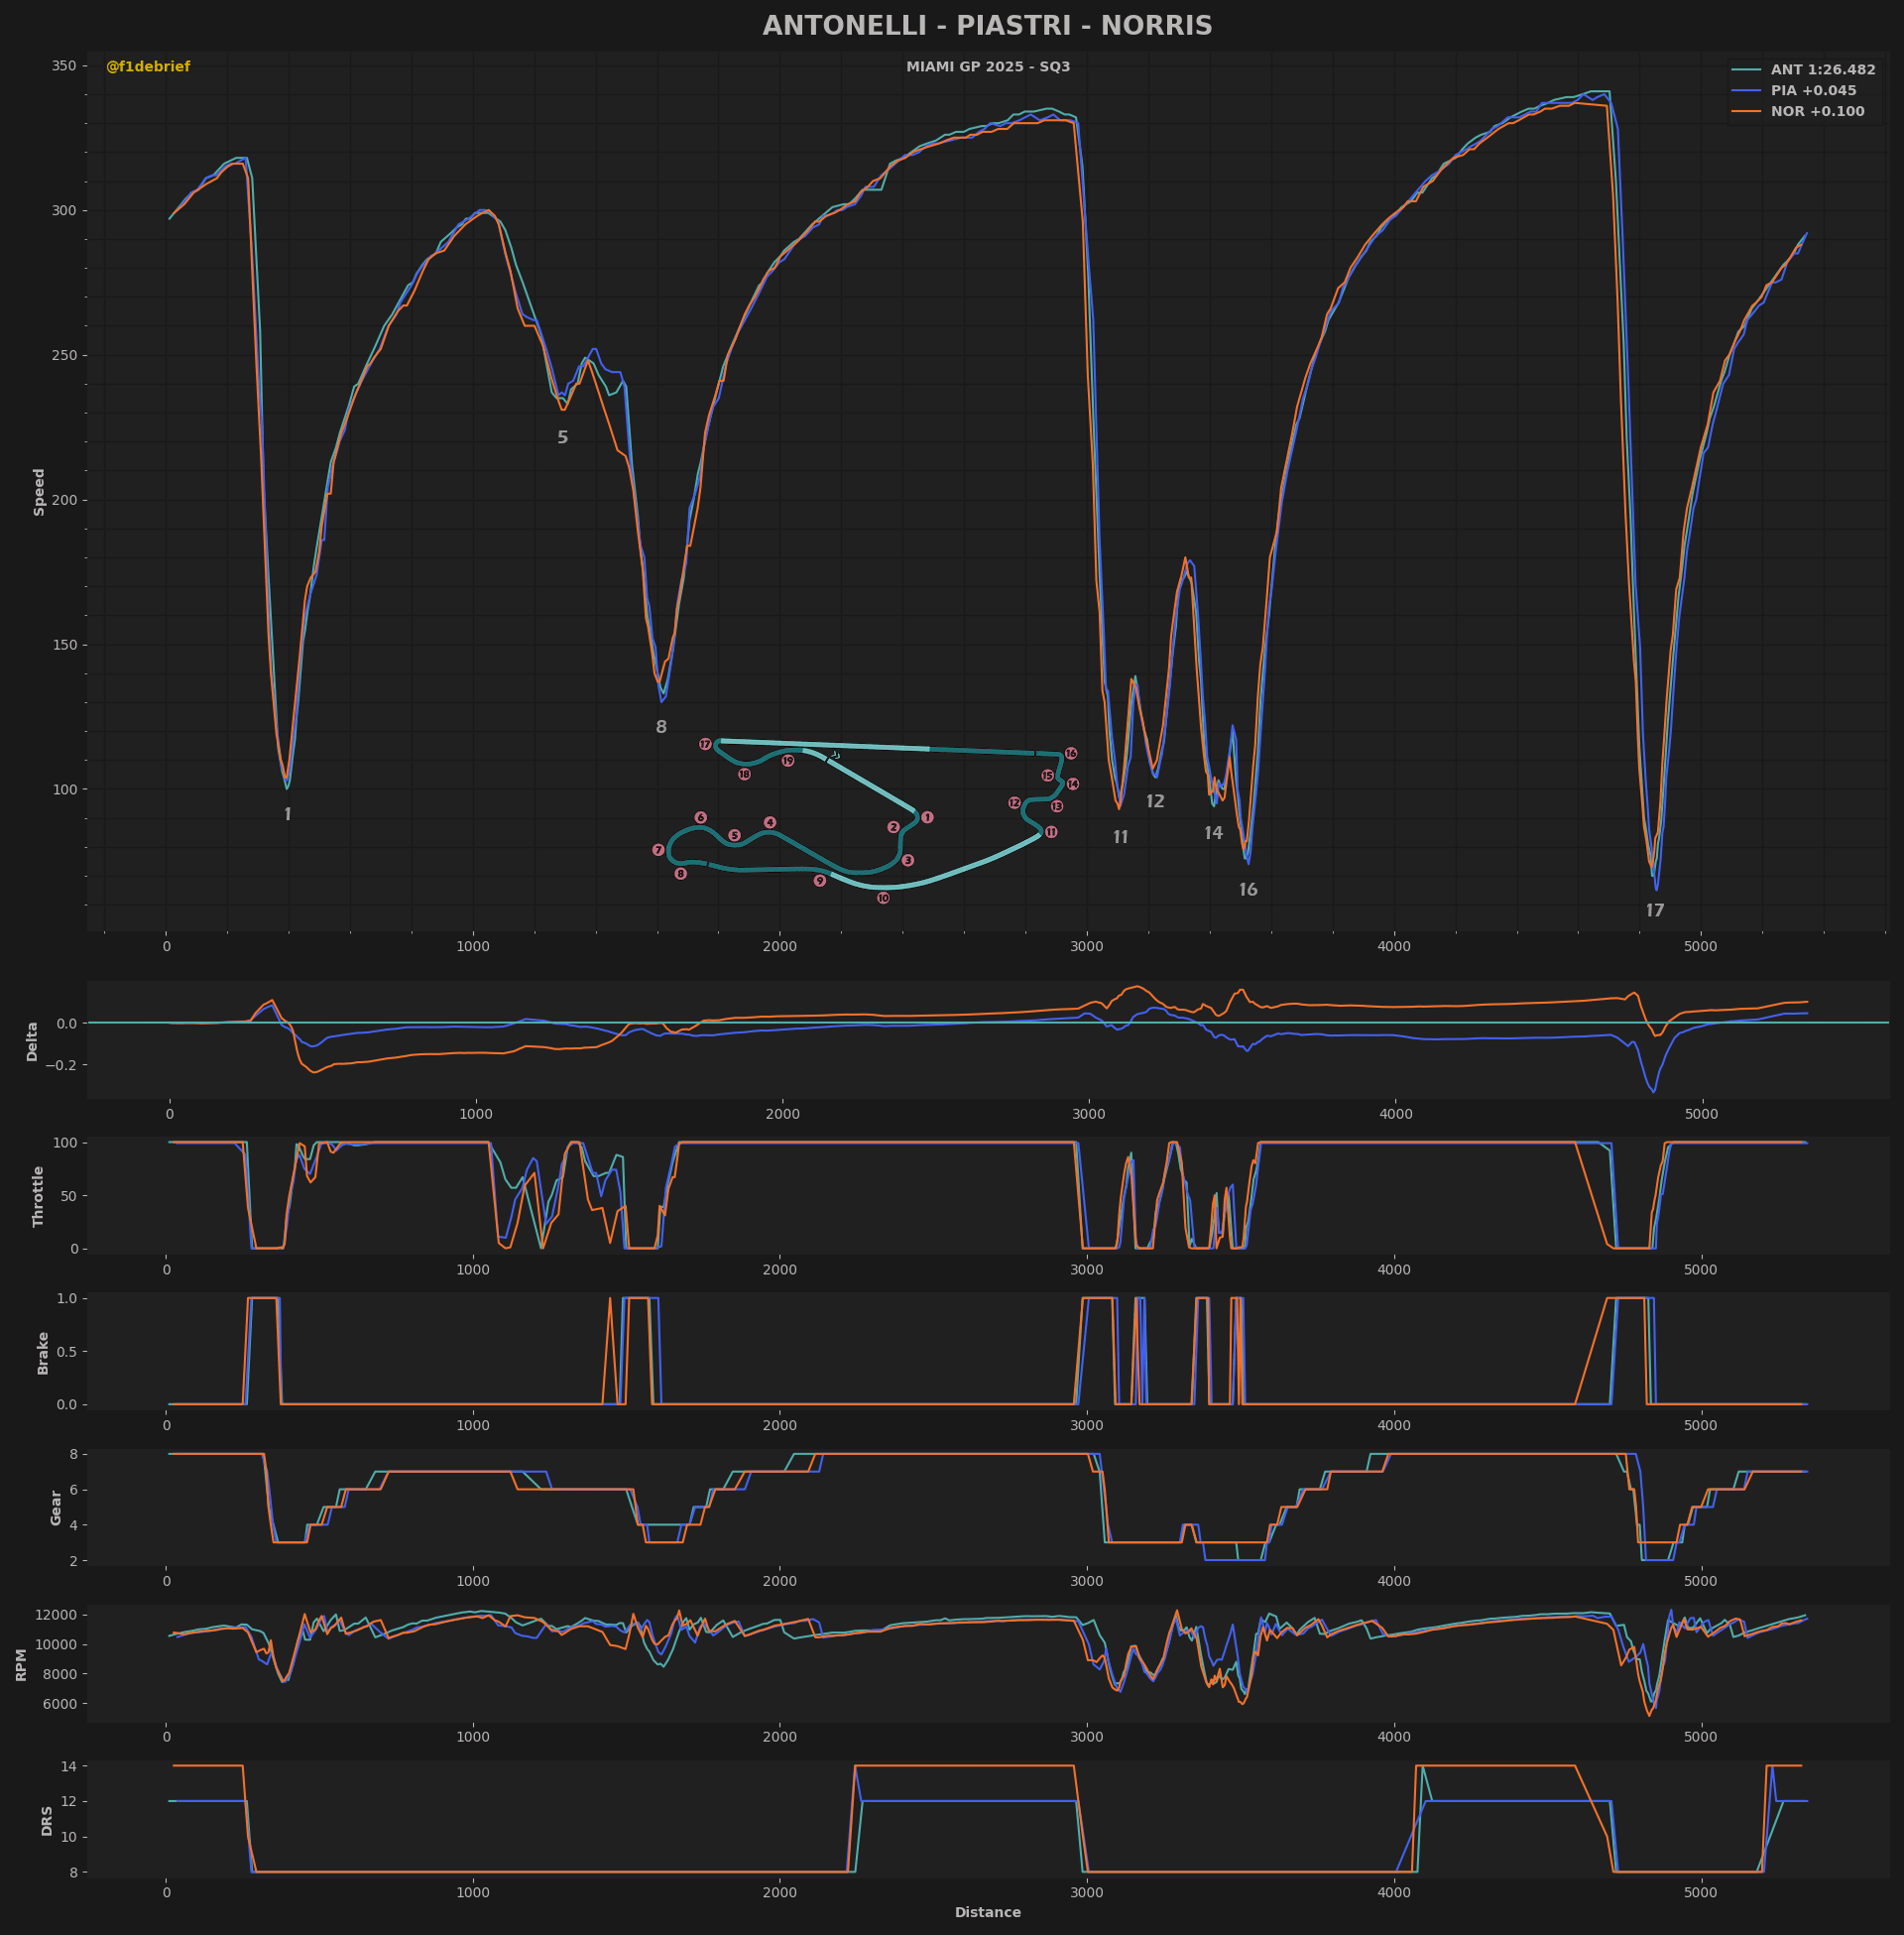The height and width of the screenshot is (1935, 1904).
Task: Click the PIA +0.045 legend entry
Action: 1813,91
